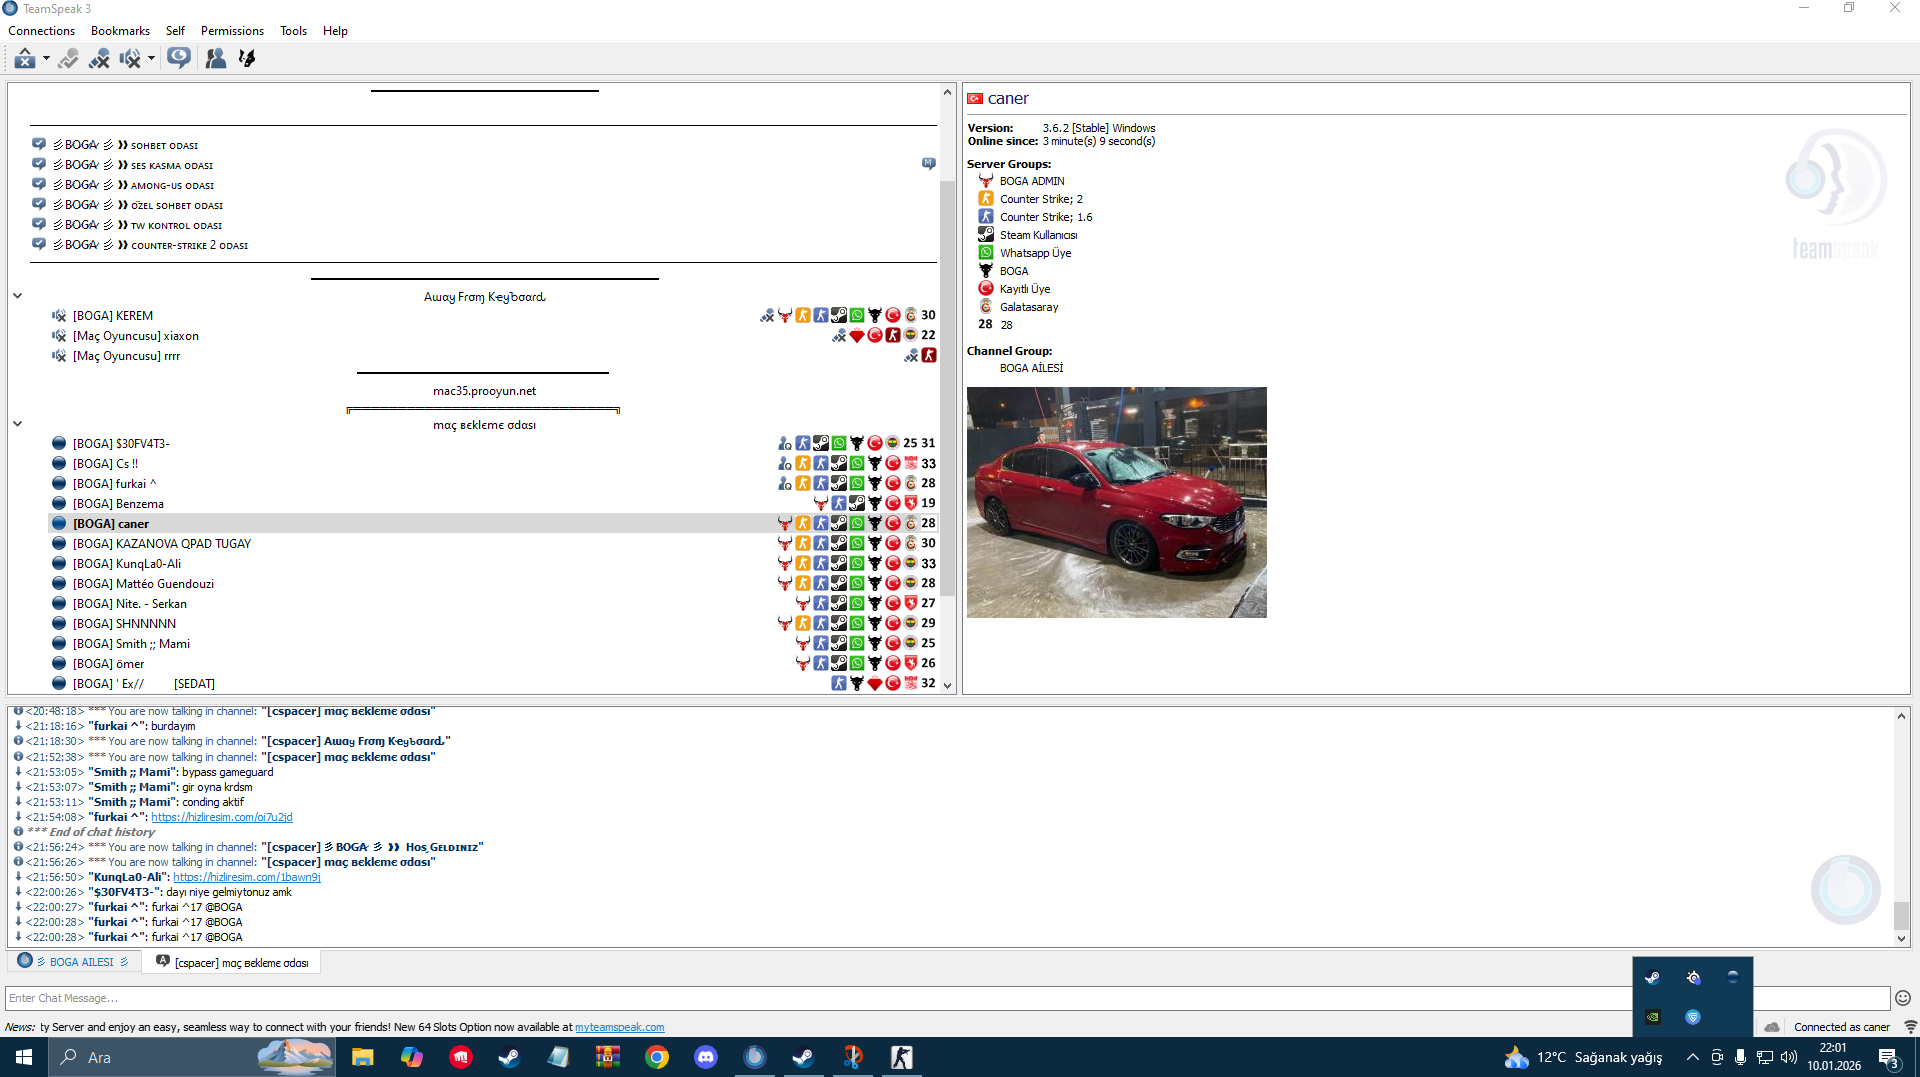Click the taskbar volume icon
This screenshot has width=1920, height=1077.
(x=1789, y=1057)
